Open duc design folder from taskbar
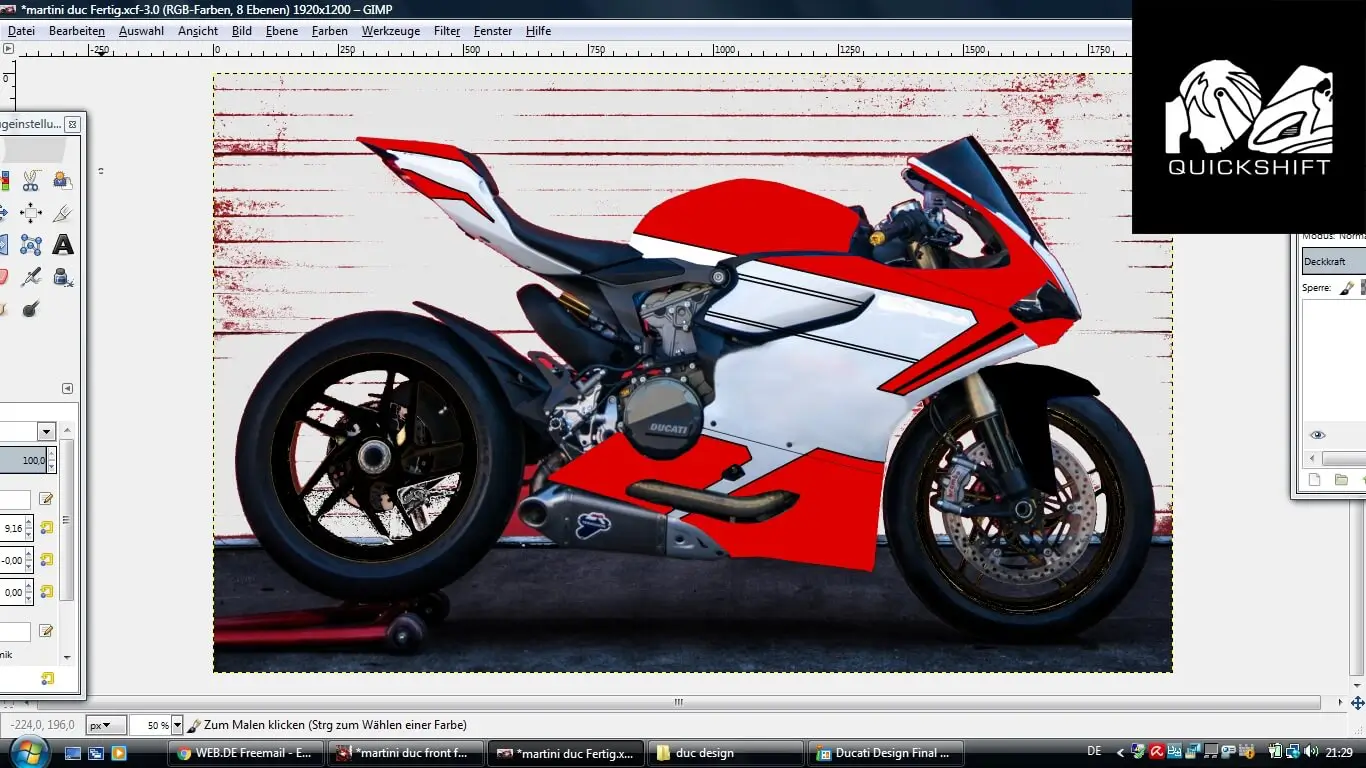The width and height of the screenshot is (1366, 768). point(727,753)
